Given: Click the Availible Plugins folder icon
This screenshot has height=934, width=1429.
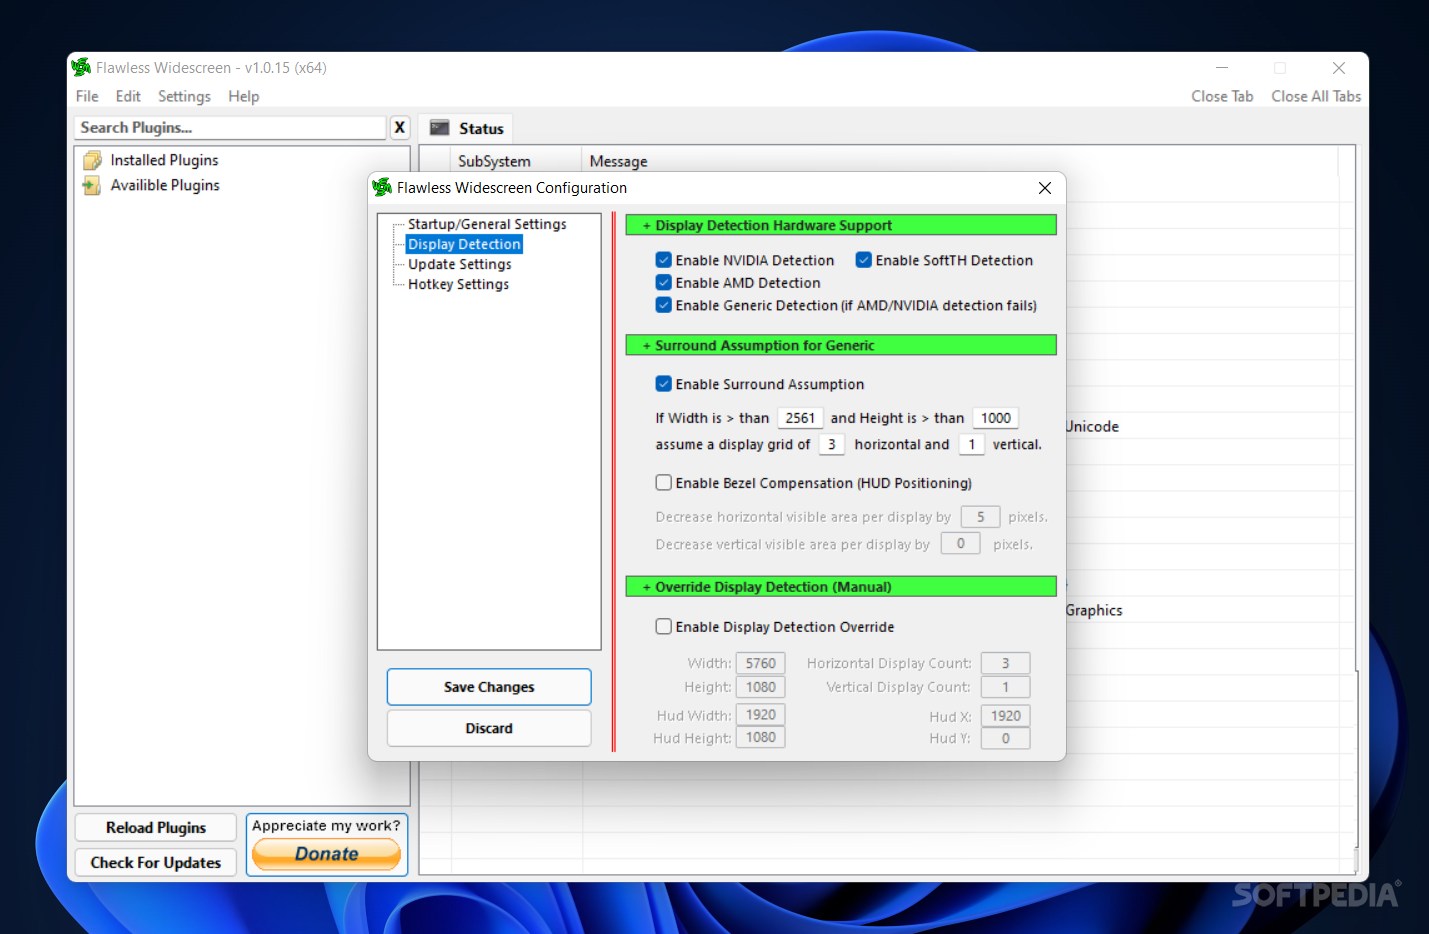Looking at the screenshot, I should [92, 185].
